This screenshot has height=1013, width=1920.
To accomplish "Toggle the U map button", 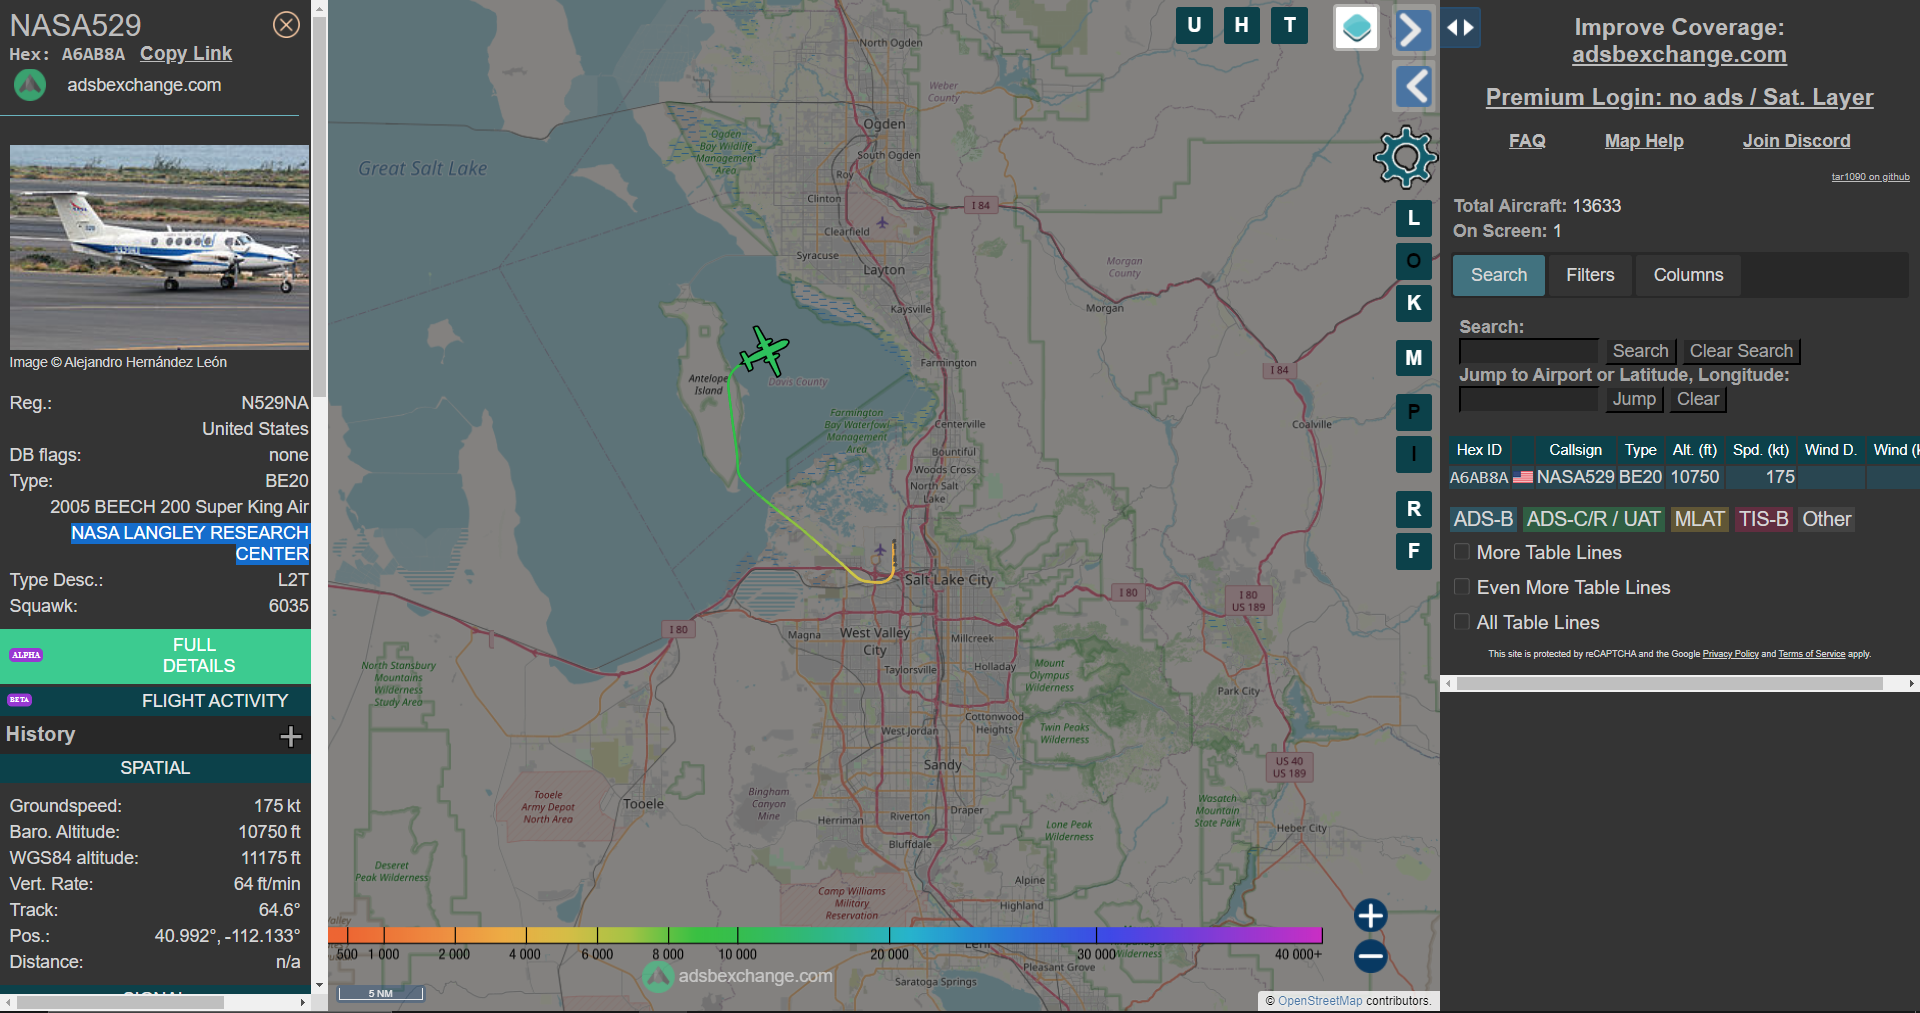I will pyautogui.click(x=1194, y=26).
